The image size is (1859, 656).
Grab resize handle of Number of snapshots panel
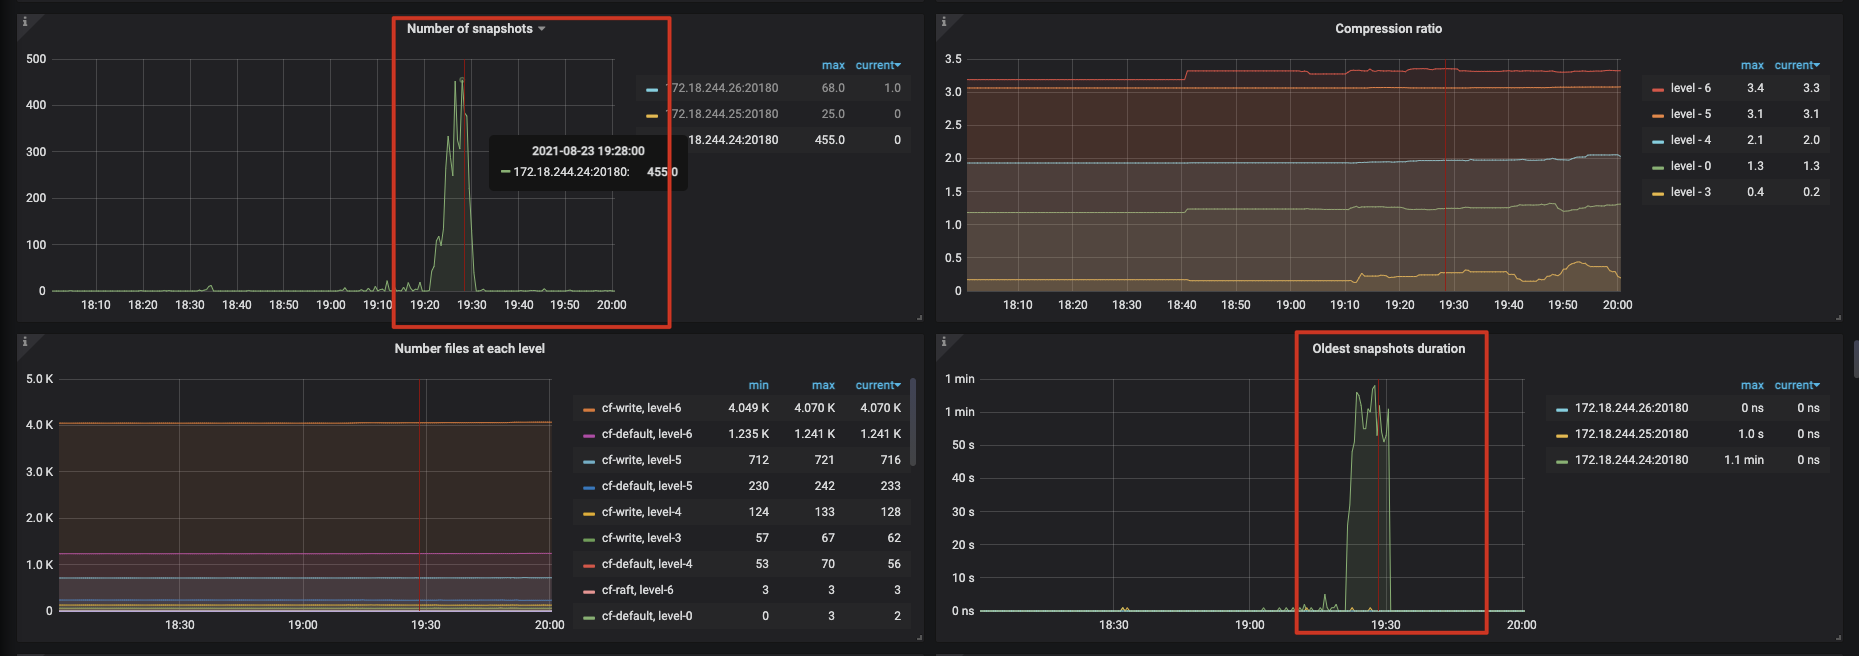click(919, 318)
